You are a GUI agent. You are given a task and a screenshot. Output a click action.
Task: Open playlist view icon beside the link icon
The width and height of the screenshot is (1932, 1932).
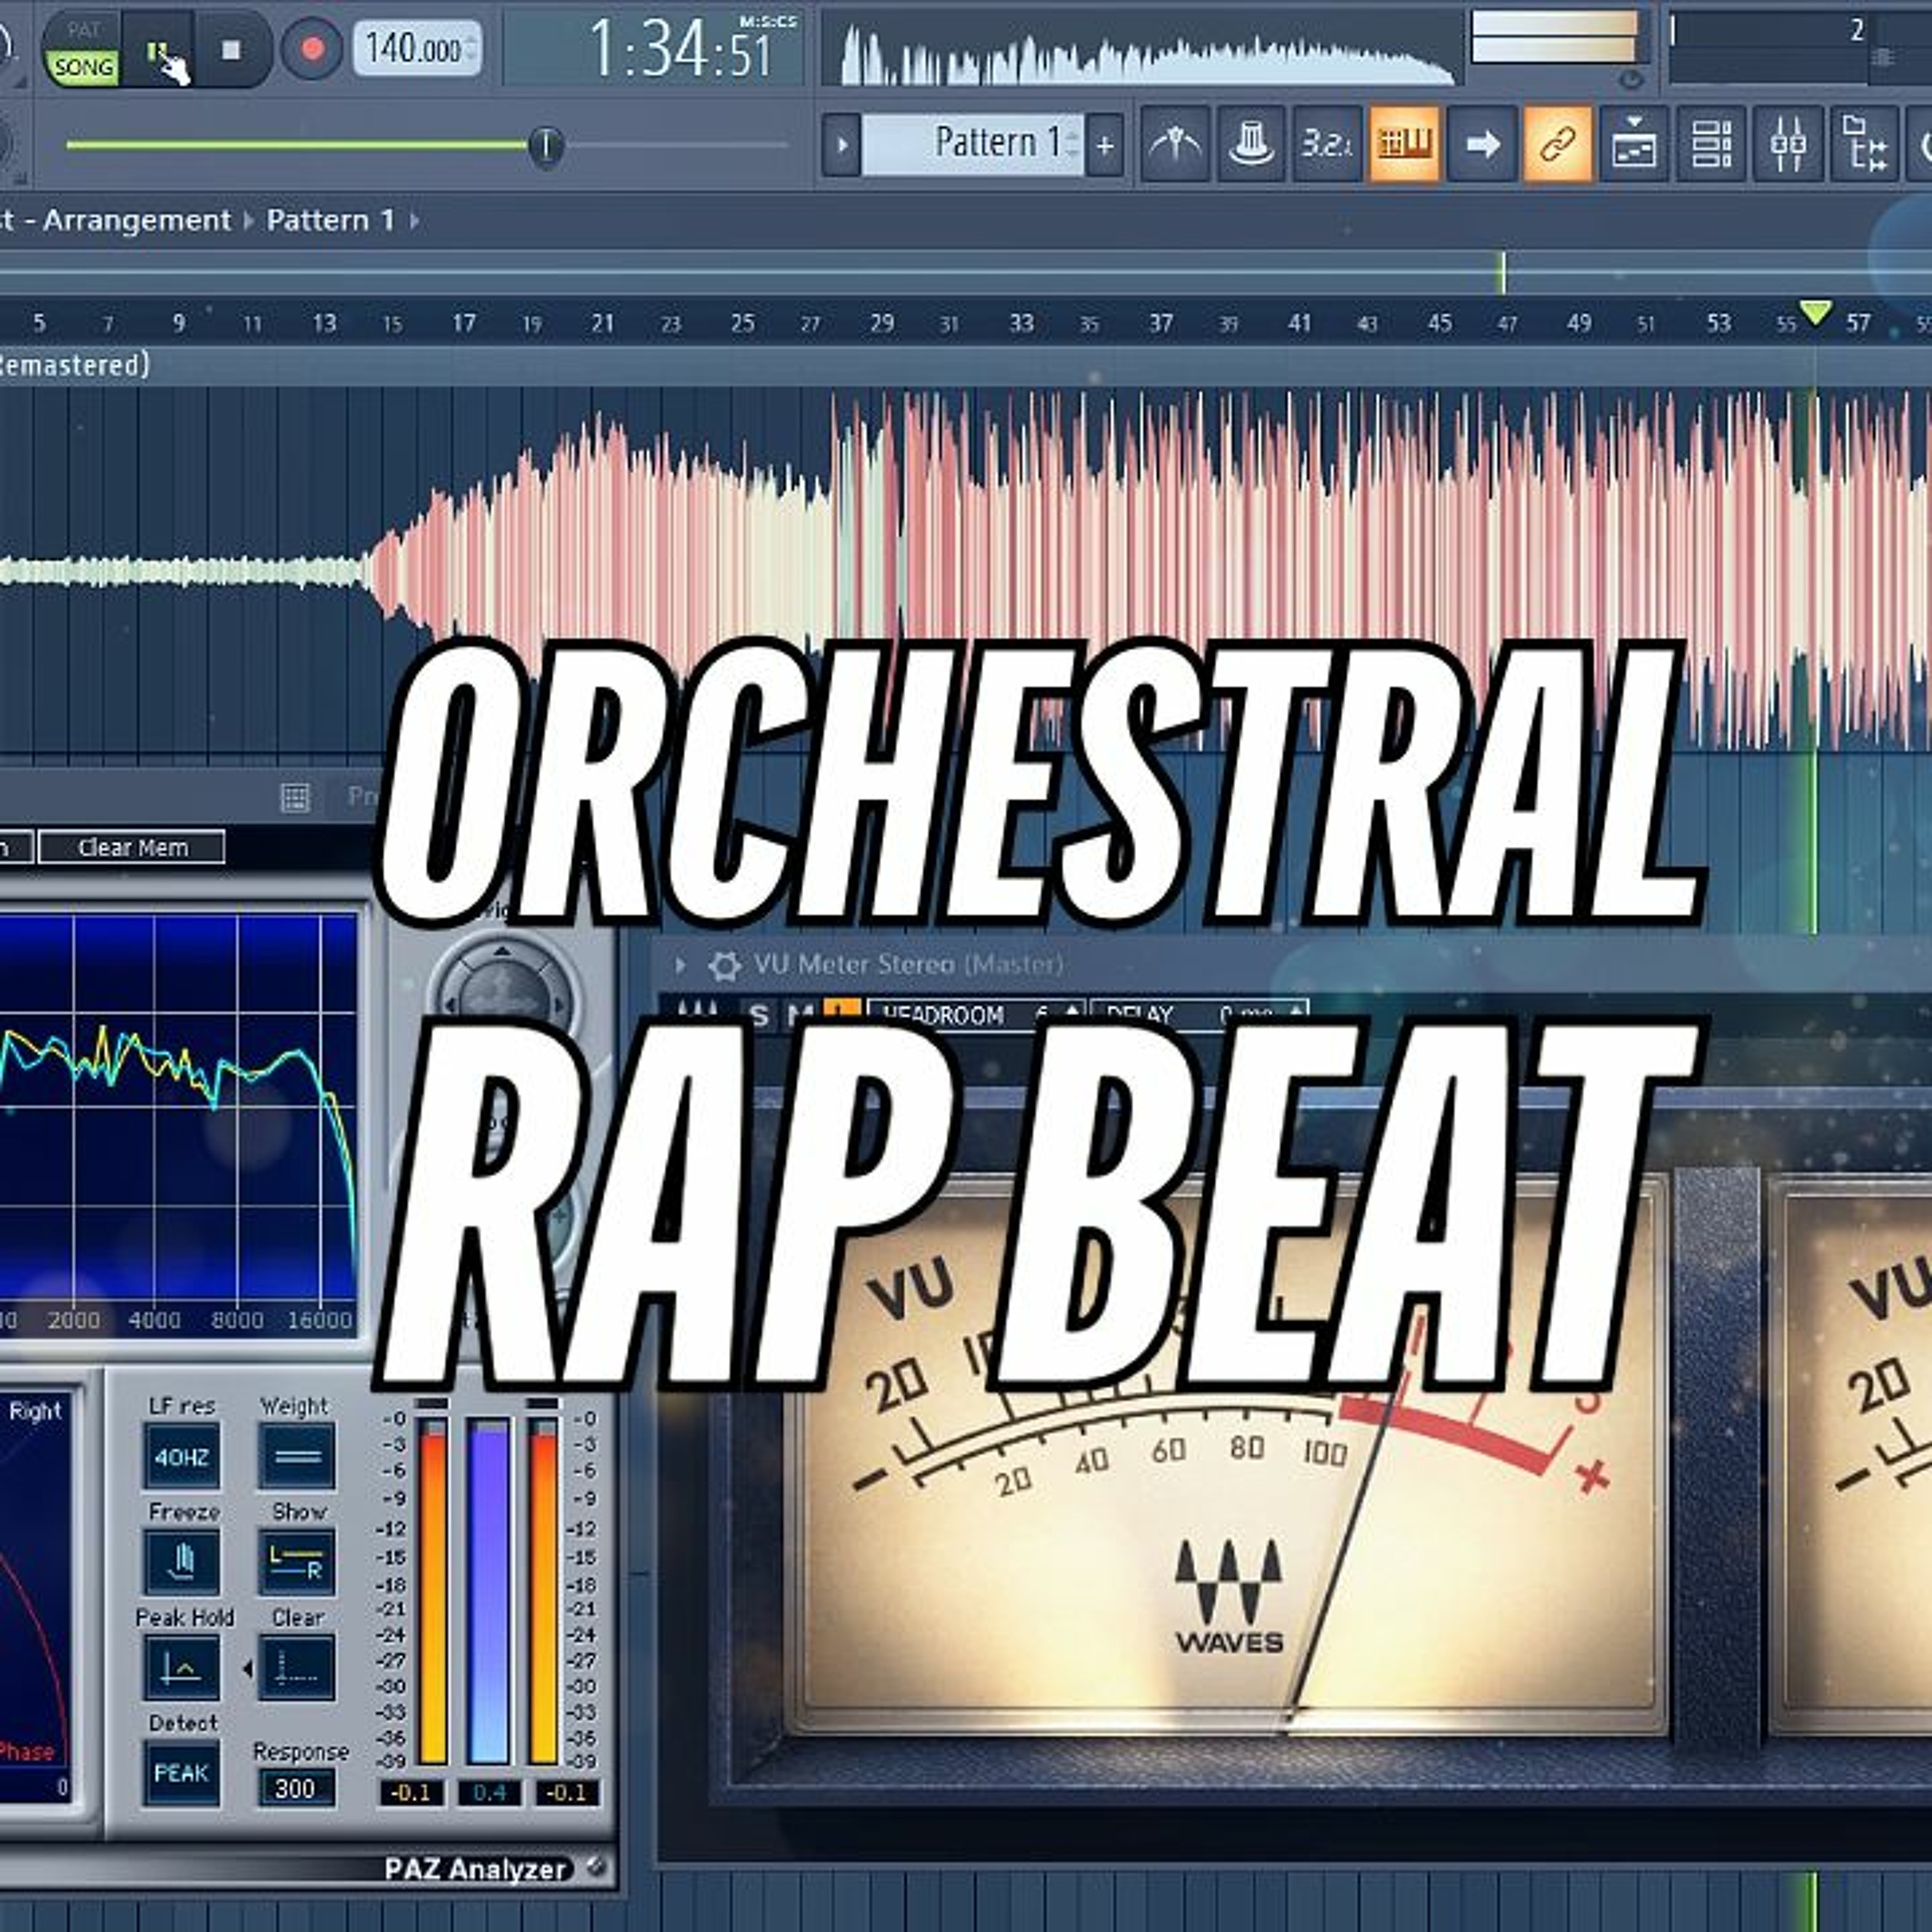[1634, 145]
